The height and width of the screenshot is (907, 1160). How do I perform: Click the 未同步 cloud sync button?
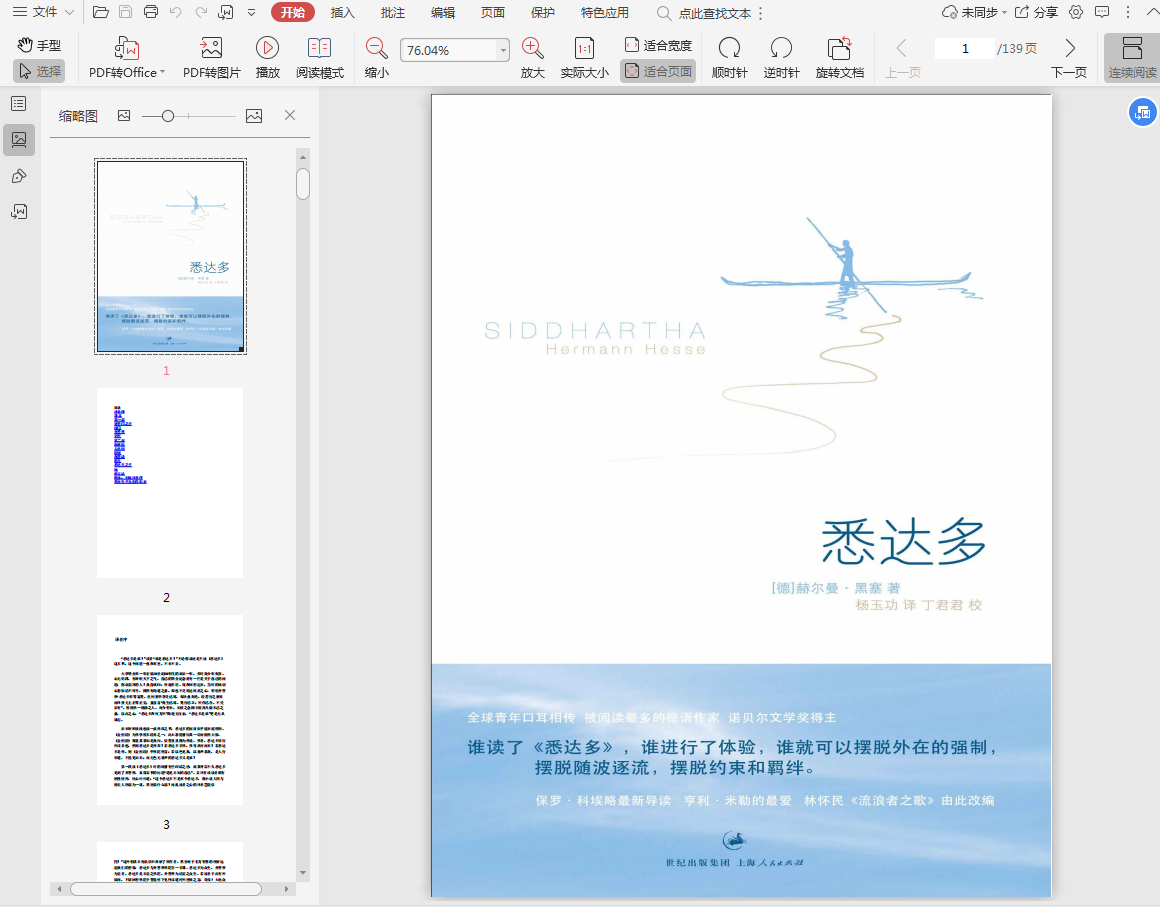[974, 13]
